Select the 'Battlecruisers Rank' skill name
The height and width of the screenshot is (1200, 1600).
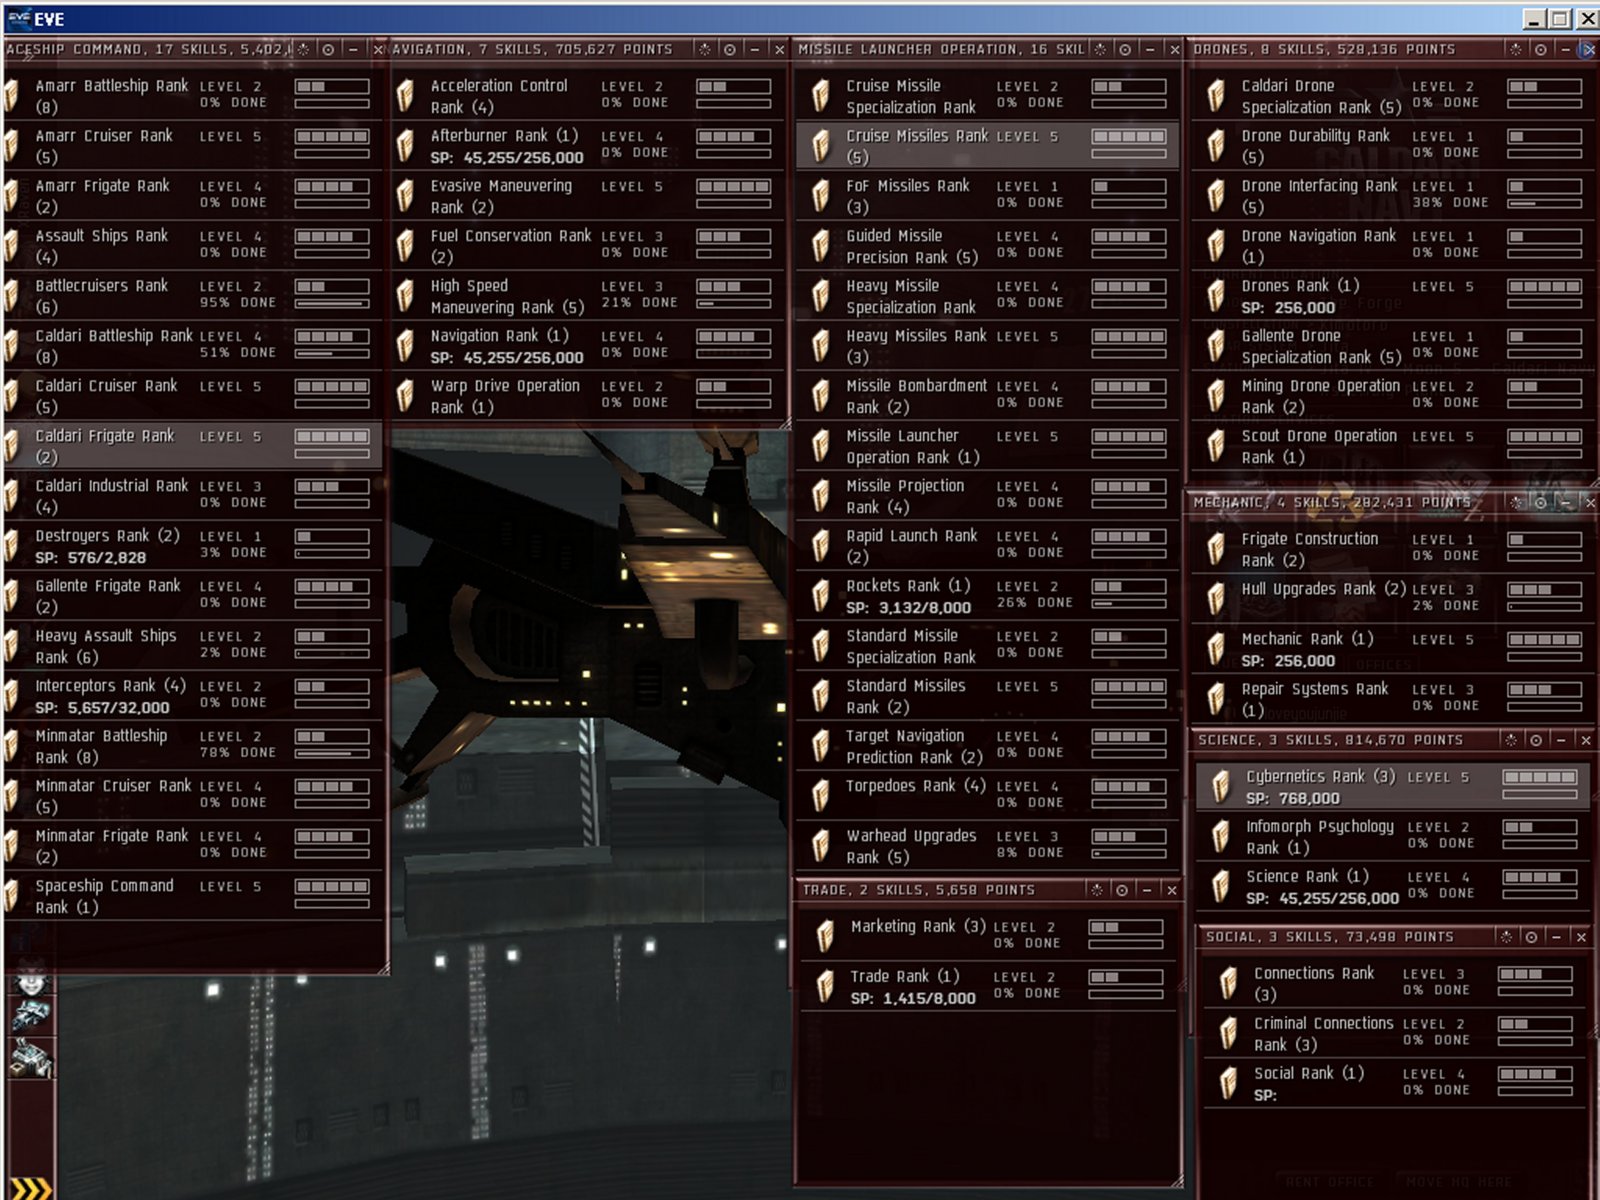[102, 286]
